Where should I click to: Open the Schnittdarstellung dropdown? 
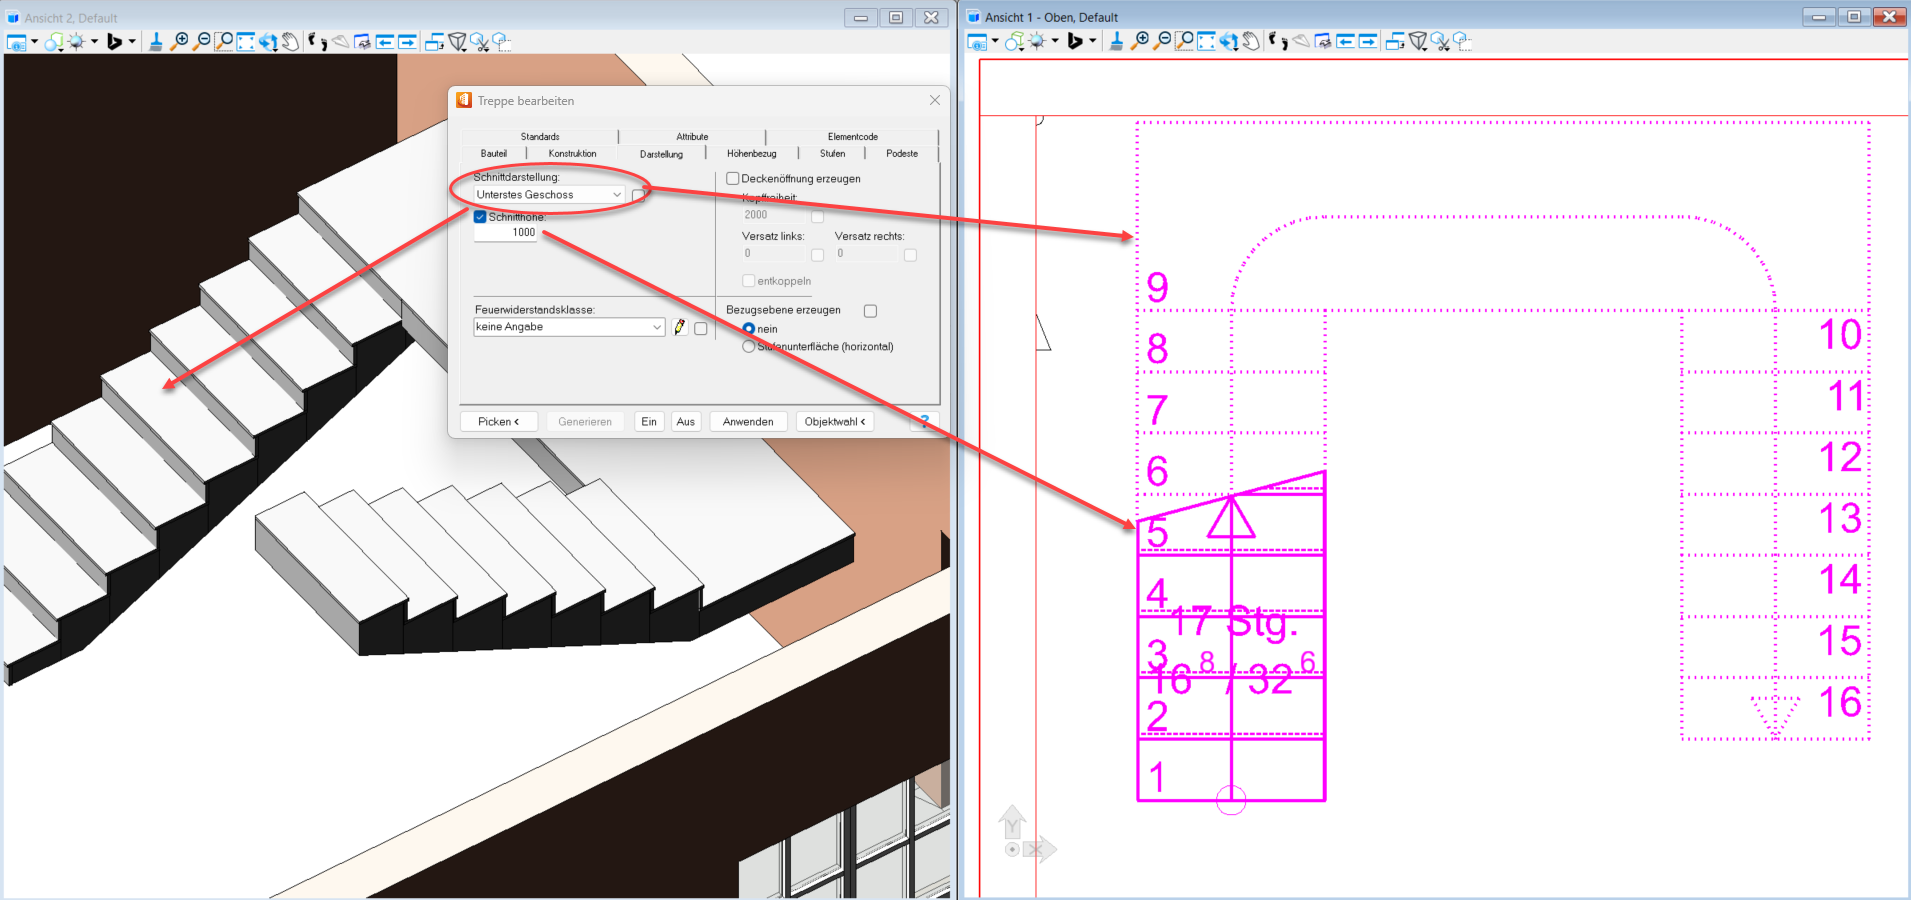pos(617,195)
